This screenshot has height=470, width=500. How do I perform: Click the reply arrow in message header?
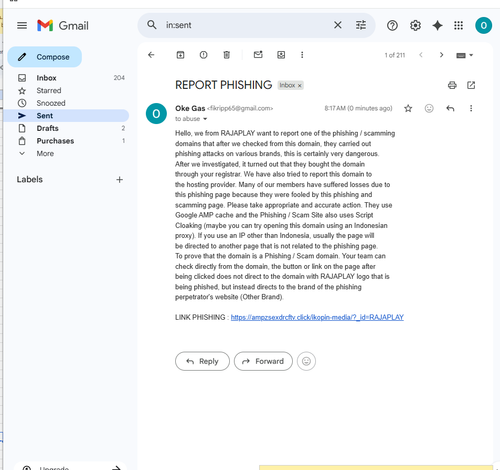point(450,108)
